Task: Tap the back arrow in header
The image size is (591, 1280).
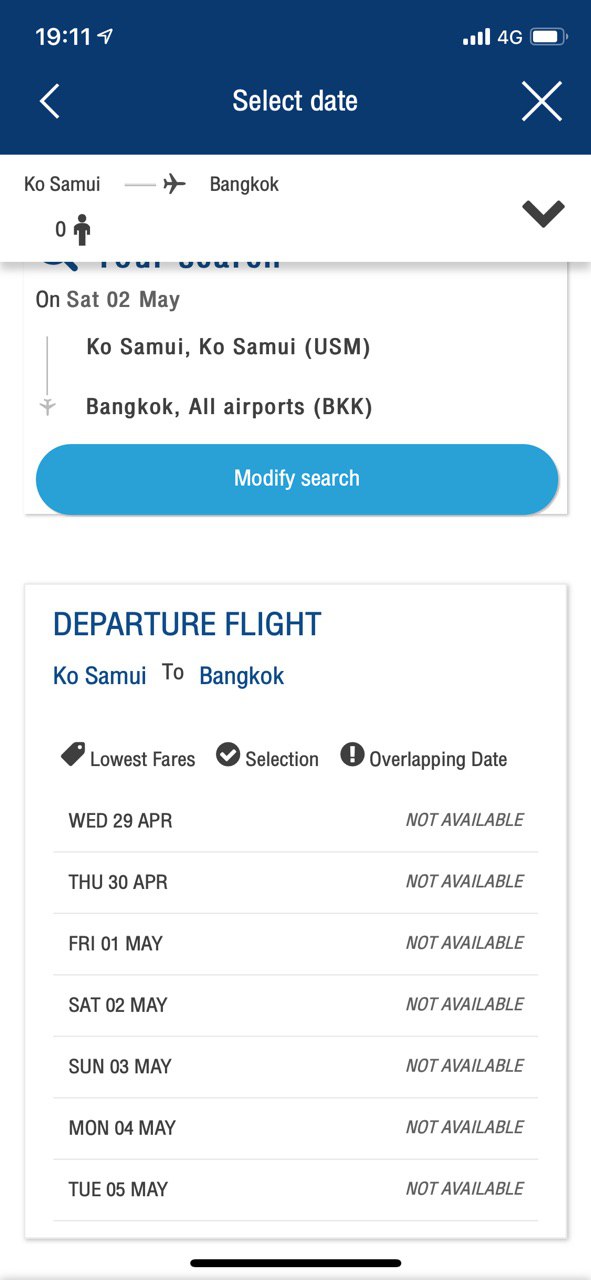Action: click(x=49, y=101)
